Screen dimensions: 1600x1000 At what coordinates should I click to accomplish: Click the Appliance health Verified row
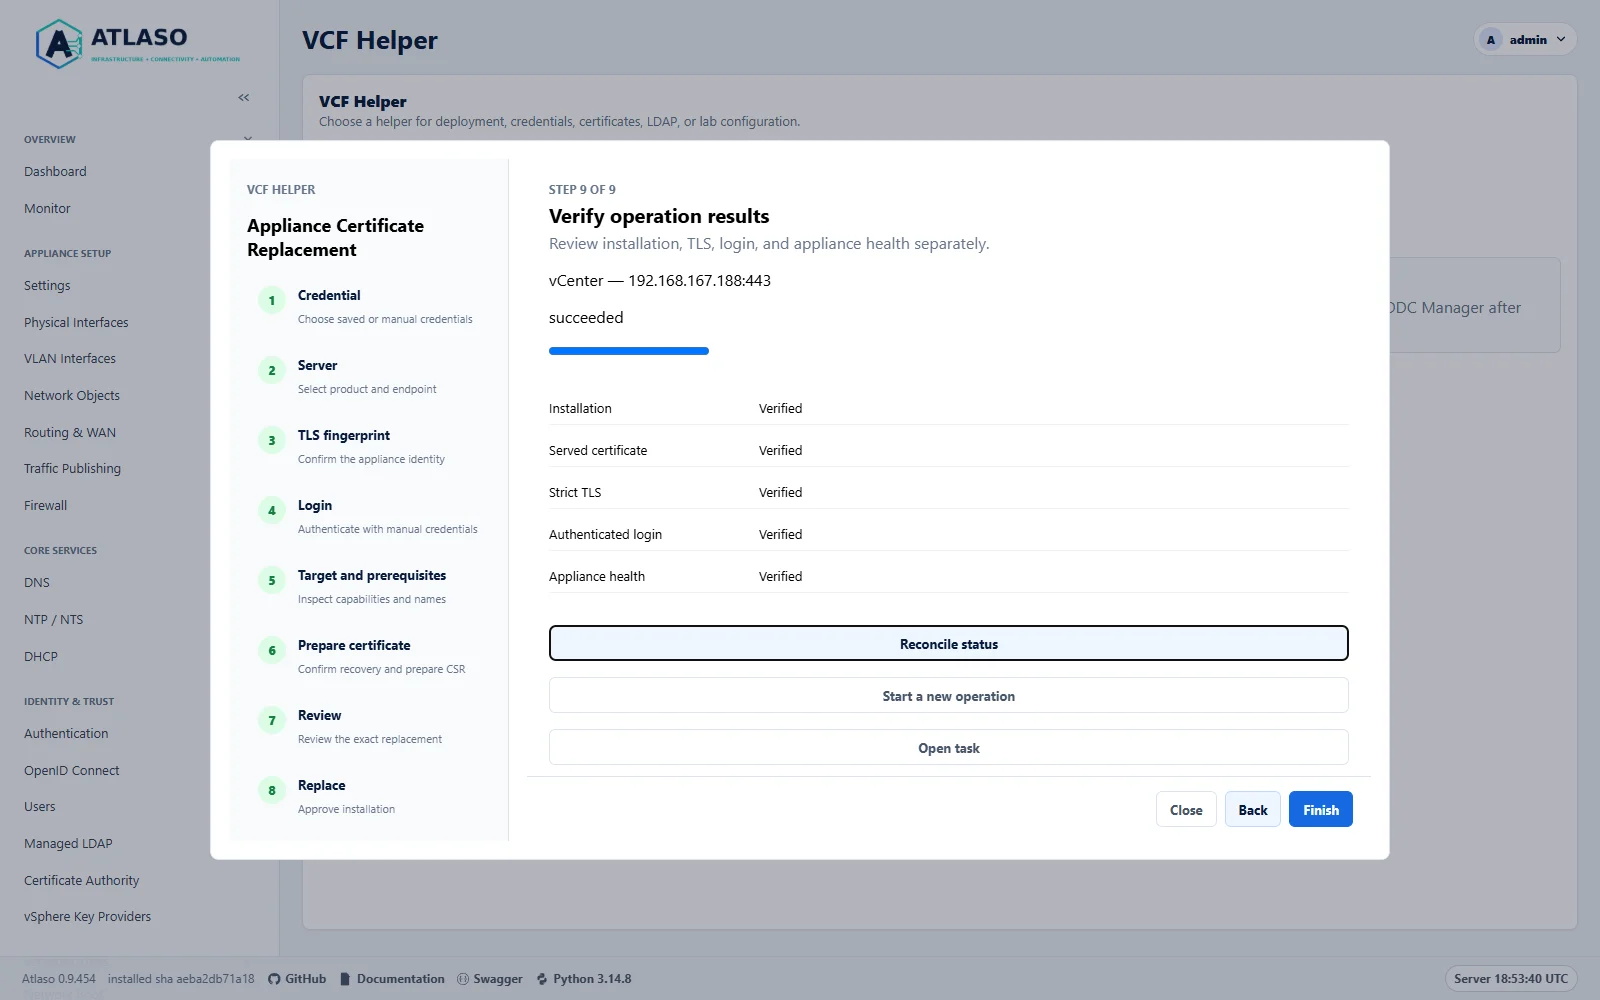[948, 576]
